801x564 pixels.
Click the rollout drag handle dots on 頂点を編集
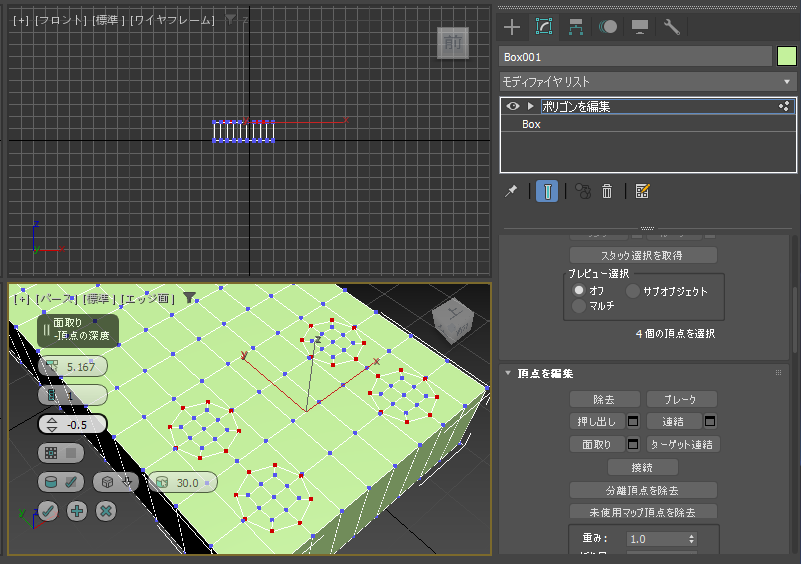779,373
